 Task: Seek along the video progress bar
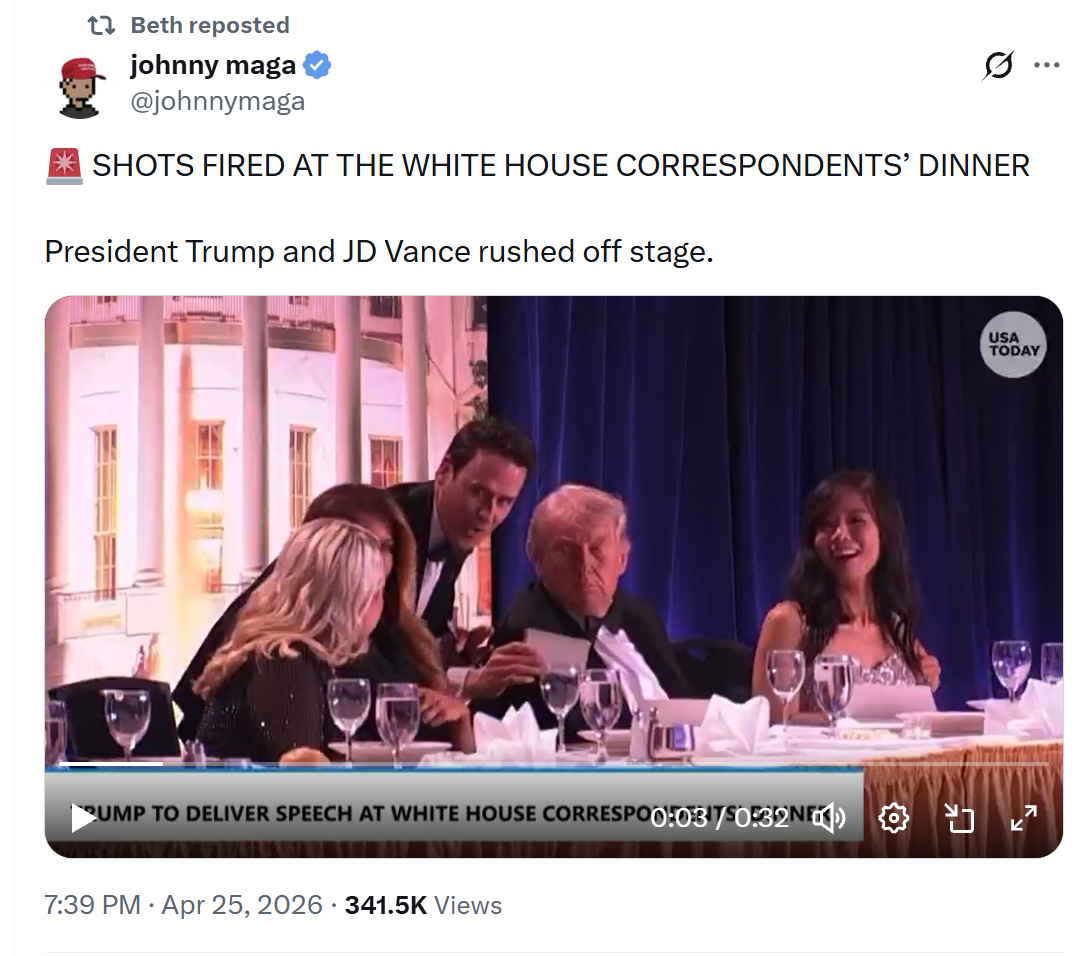[554, 763]
